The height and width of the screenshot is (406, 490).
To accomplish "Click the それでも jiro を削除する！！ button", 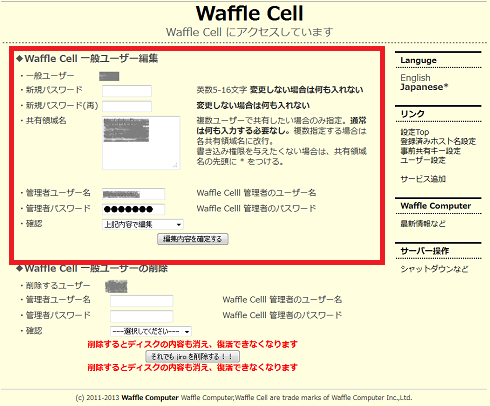I will click(x=193, y=356).
